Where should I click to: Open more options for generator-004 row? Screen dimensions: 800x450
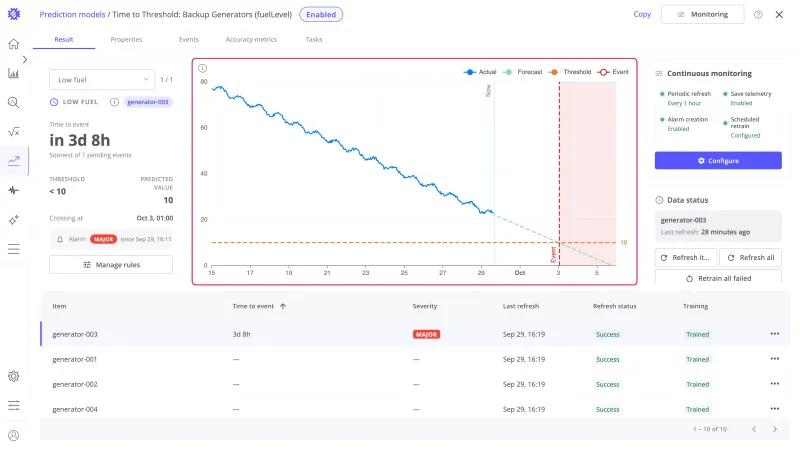774,409
